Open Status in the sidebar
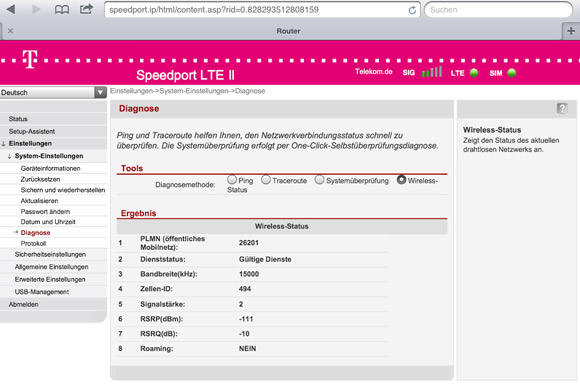Image resolution: width=580 pixels, height=388 pixels. 18,119
